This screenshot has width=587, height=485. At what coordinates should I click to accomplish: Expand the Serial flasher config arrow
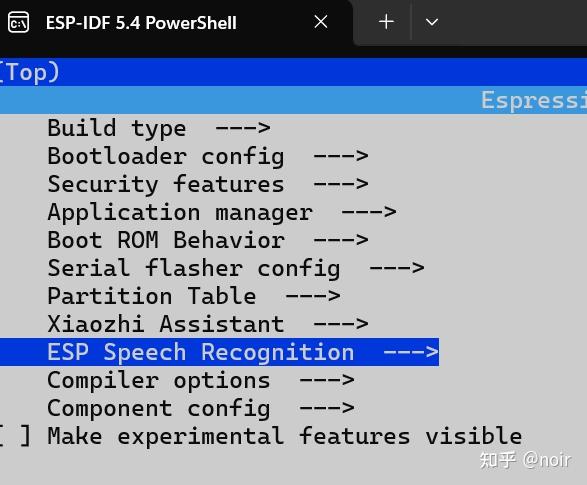pos(397,268)
